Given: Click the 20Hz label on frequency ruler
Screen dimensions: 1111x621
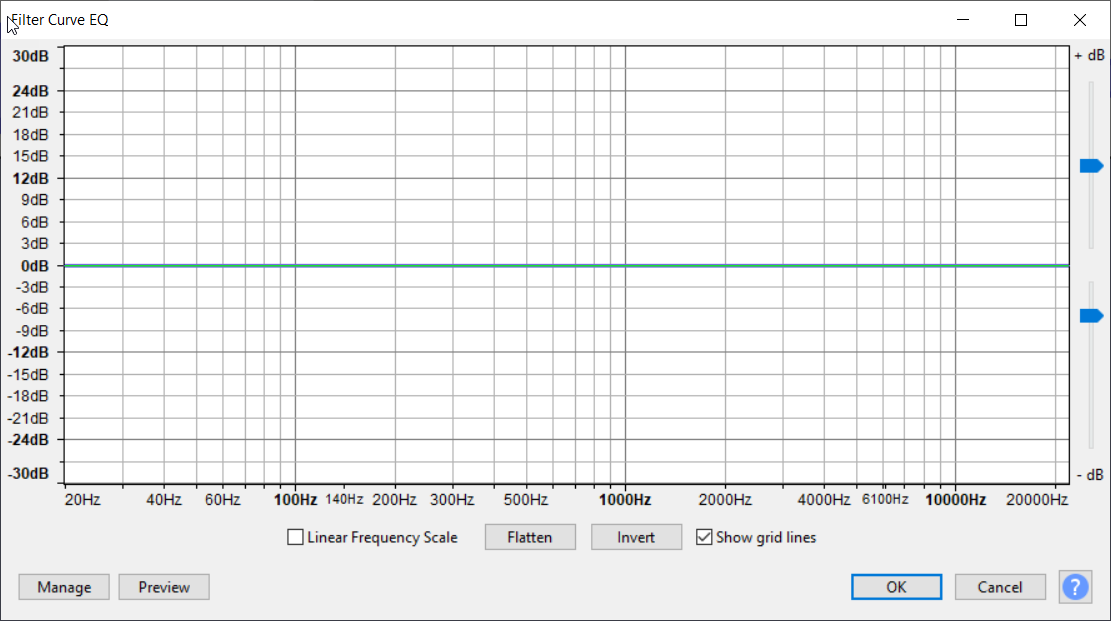Looking at the screenshot, I should (x=82, y=500).
